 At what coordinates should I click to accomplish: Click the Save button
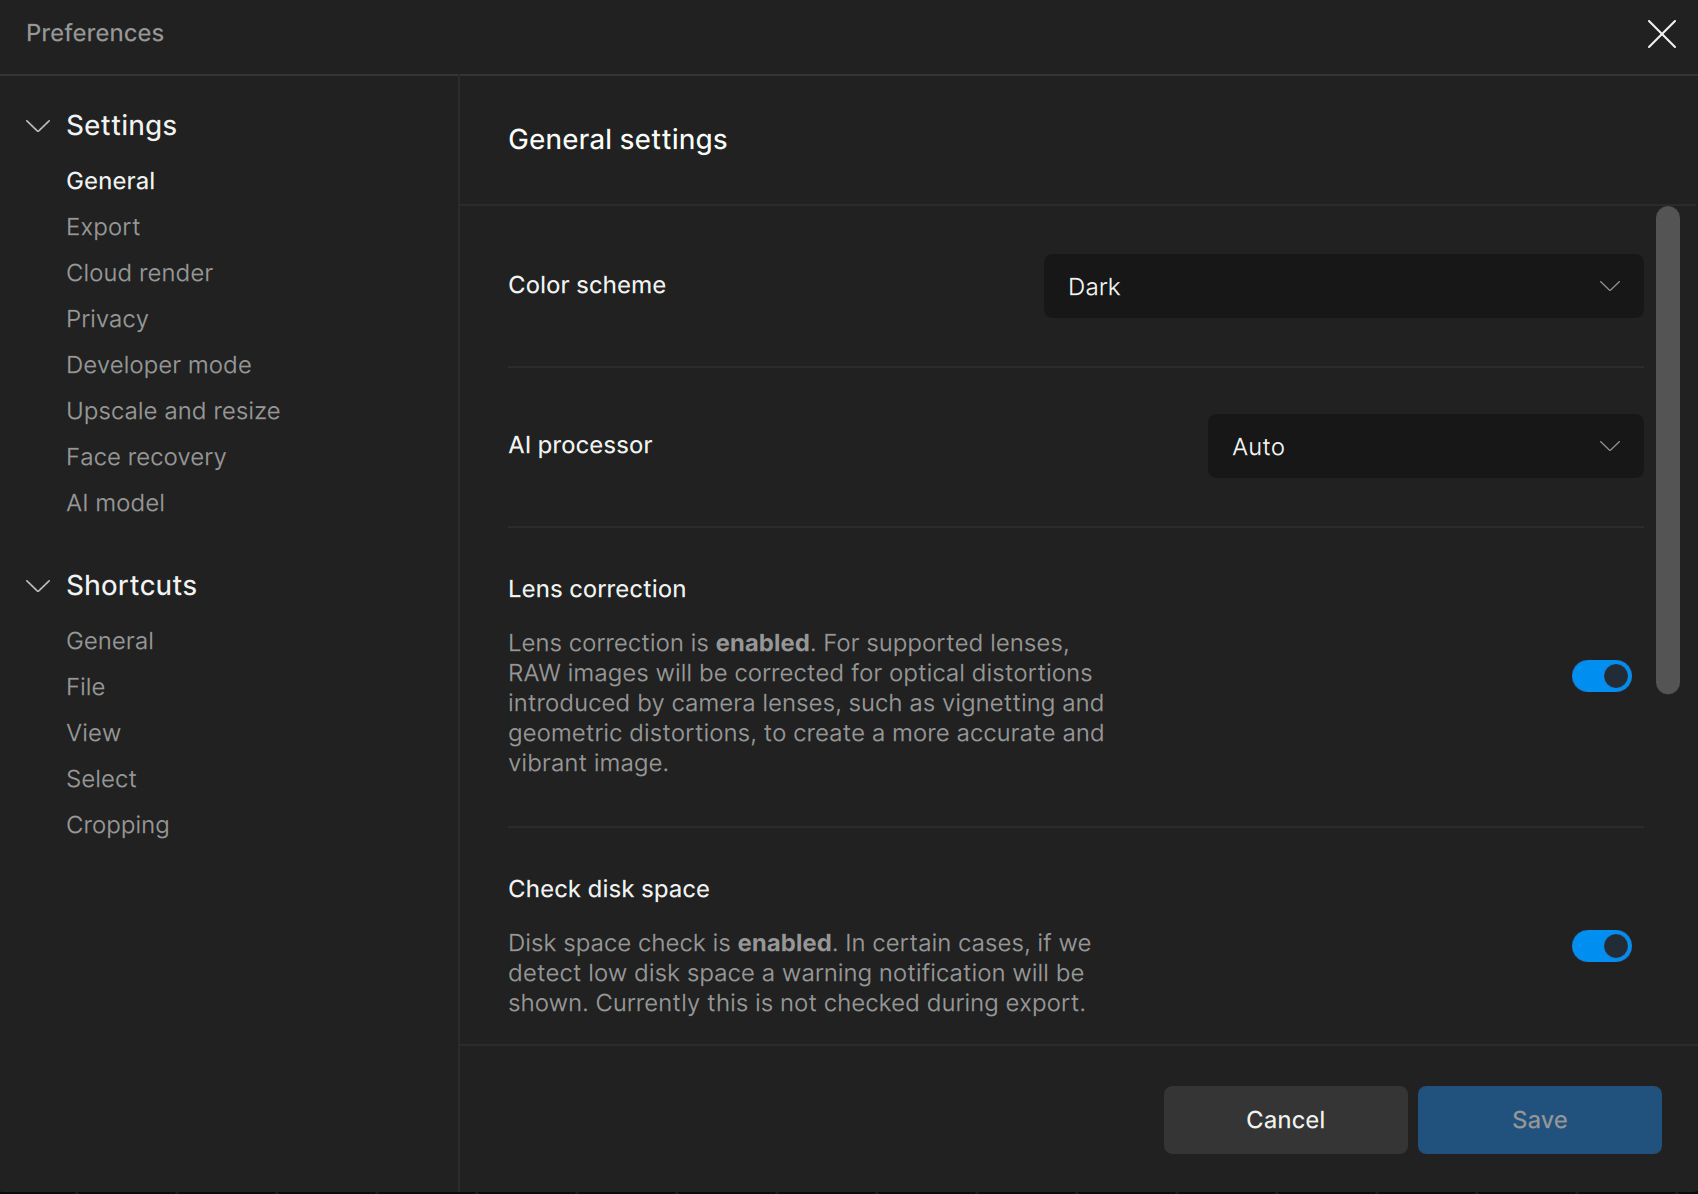[x=1539, y=1120]
